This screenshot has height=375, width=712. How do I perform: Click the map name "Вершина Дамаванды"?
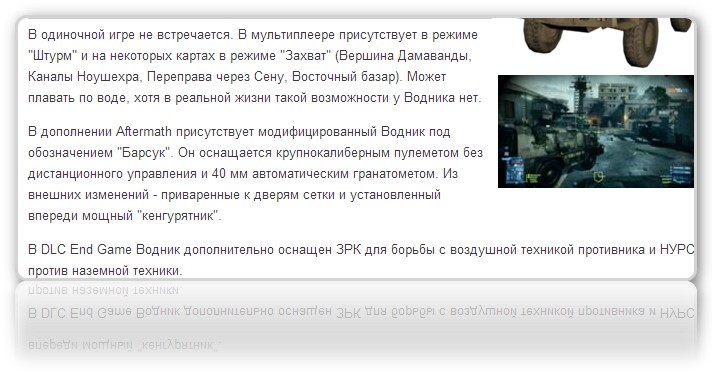point(404,56)
